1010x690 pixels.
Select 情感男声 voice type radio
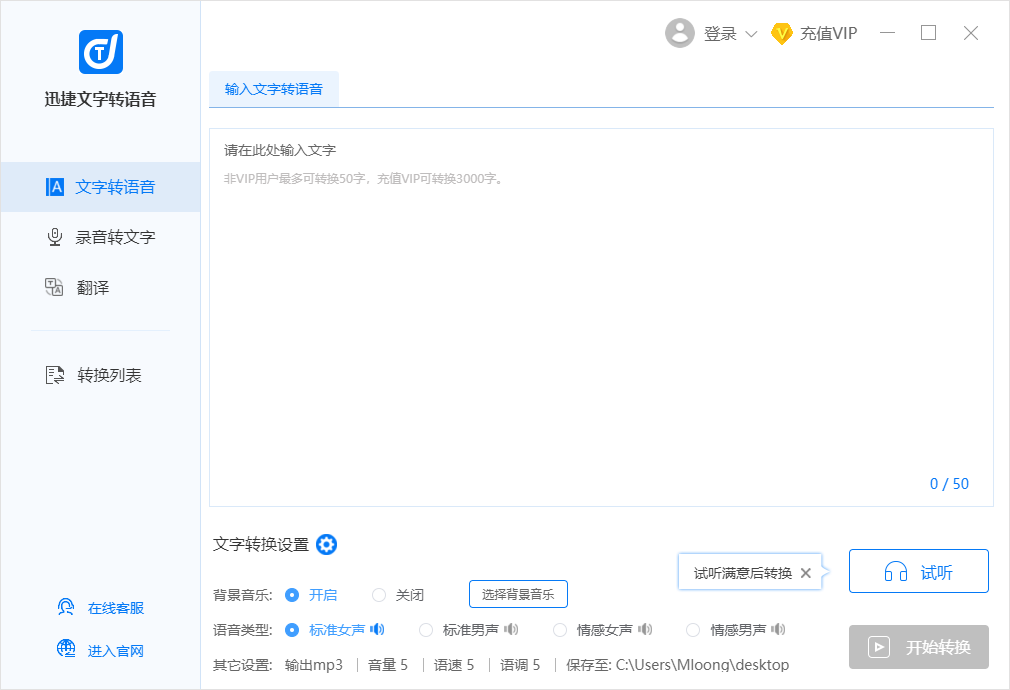[x=693, y=629]
